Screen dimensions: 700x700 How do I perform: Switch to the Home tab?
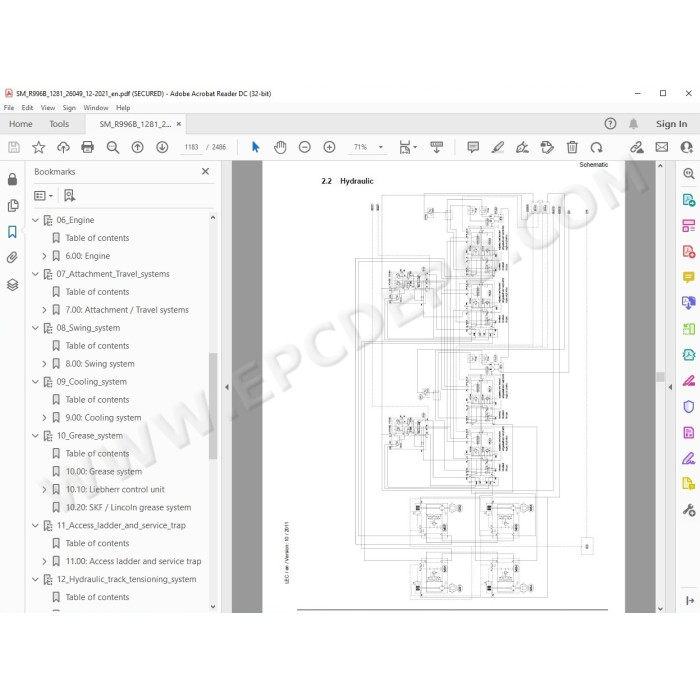click(x=21, y=124)
